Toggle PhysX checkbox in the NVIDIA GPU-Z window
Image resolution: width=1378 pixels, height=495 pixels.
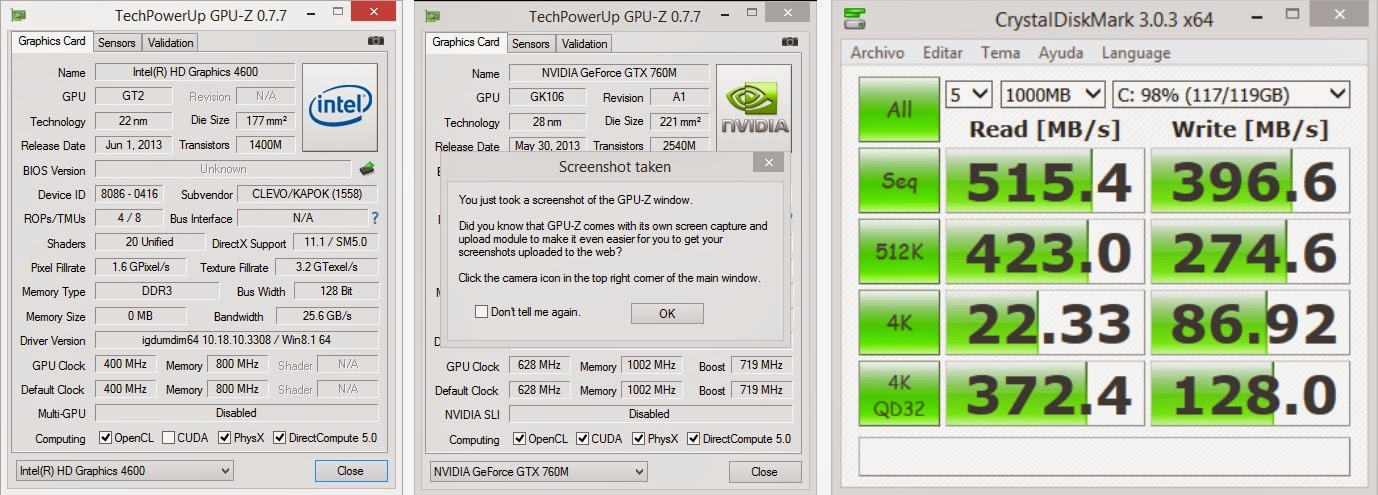(x=638, y=439)
